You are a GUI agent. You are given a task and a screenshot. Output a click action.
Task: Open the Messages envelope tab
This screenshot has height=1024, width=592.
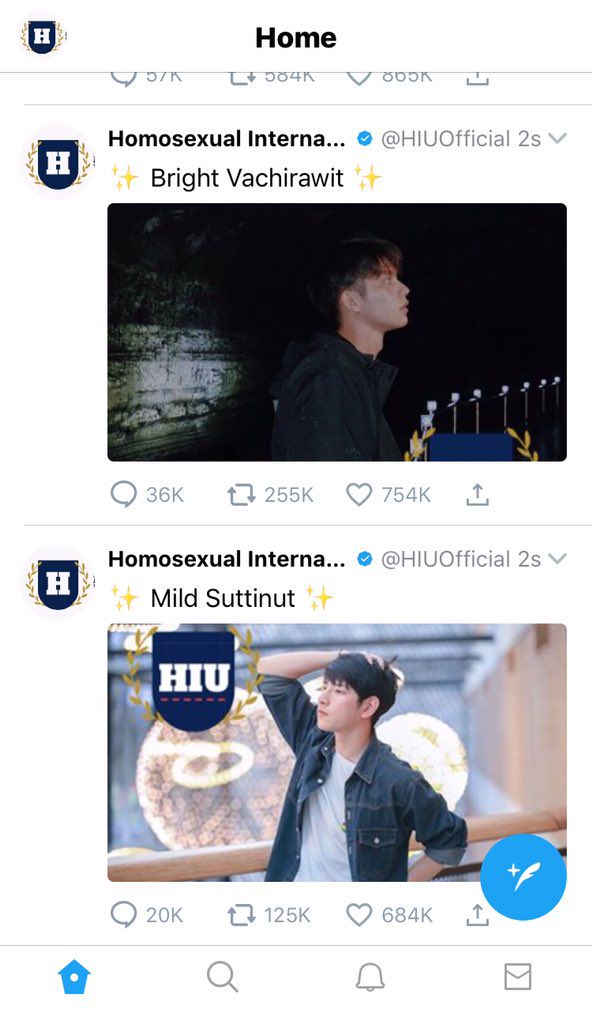(x=518, y=977)
